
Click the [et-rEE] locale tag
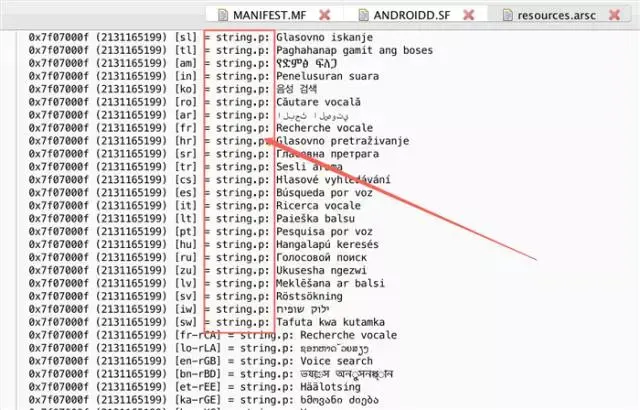point(198,387)
